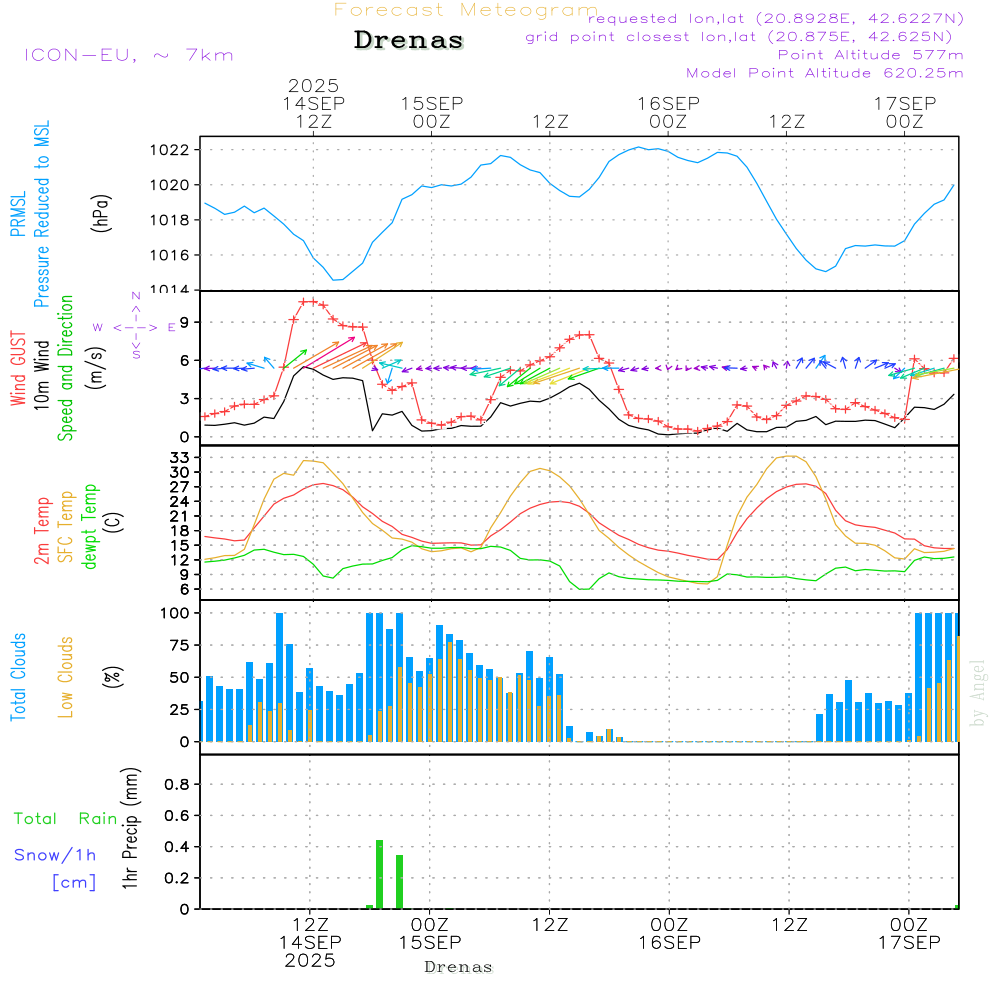
Task: Click the '2m Temp' red legend label
Action: coord(42,531)
